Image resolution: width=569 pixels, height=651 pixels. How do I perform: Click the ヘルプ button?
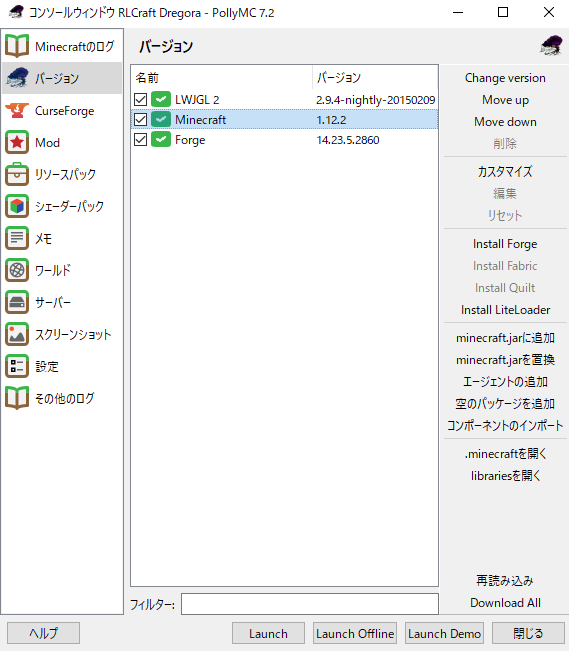coord(43,633)
